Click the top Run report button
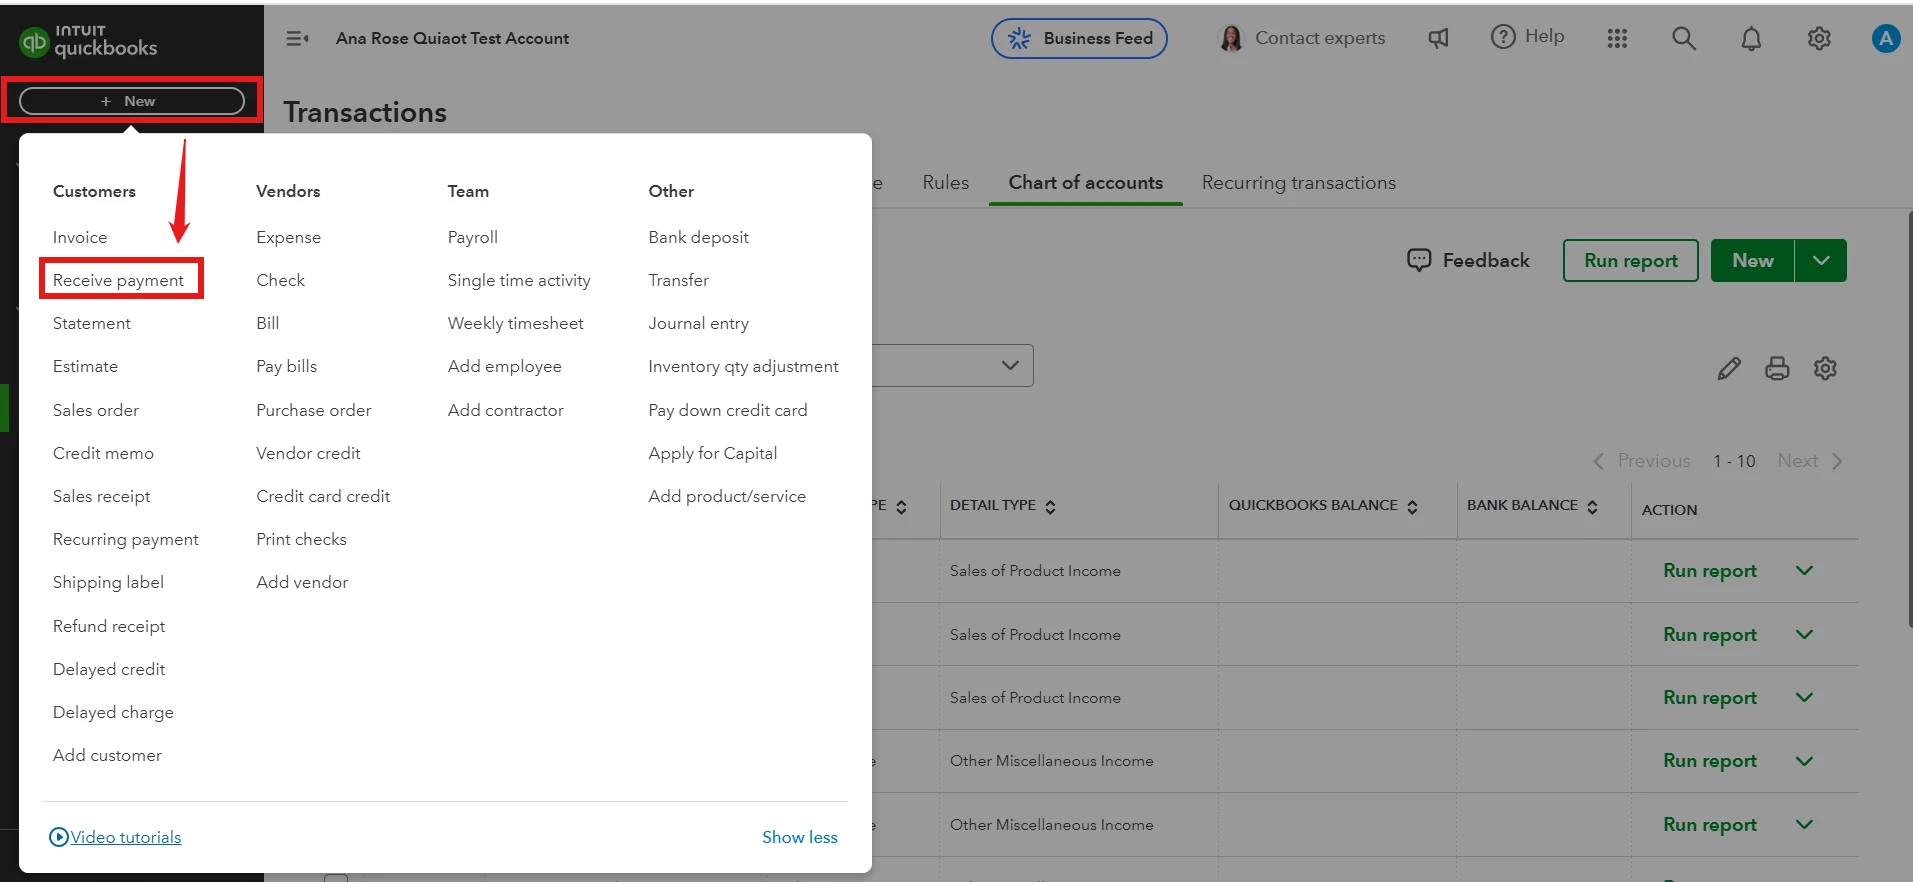The image size is (1913, 882). pos(1631,260)
